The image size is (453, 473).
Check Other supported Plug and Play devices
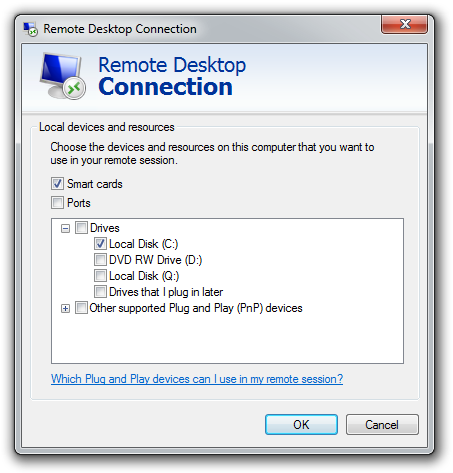pos(81,308)
